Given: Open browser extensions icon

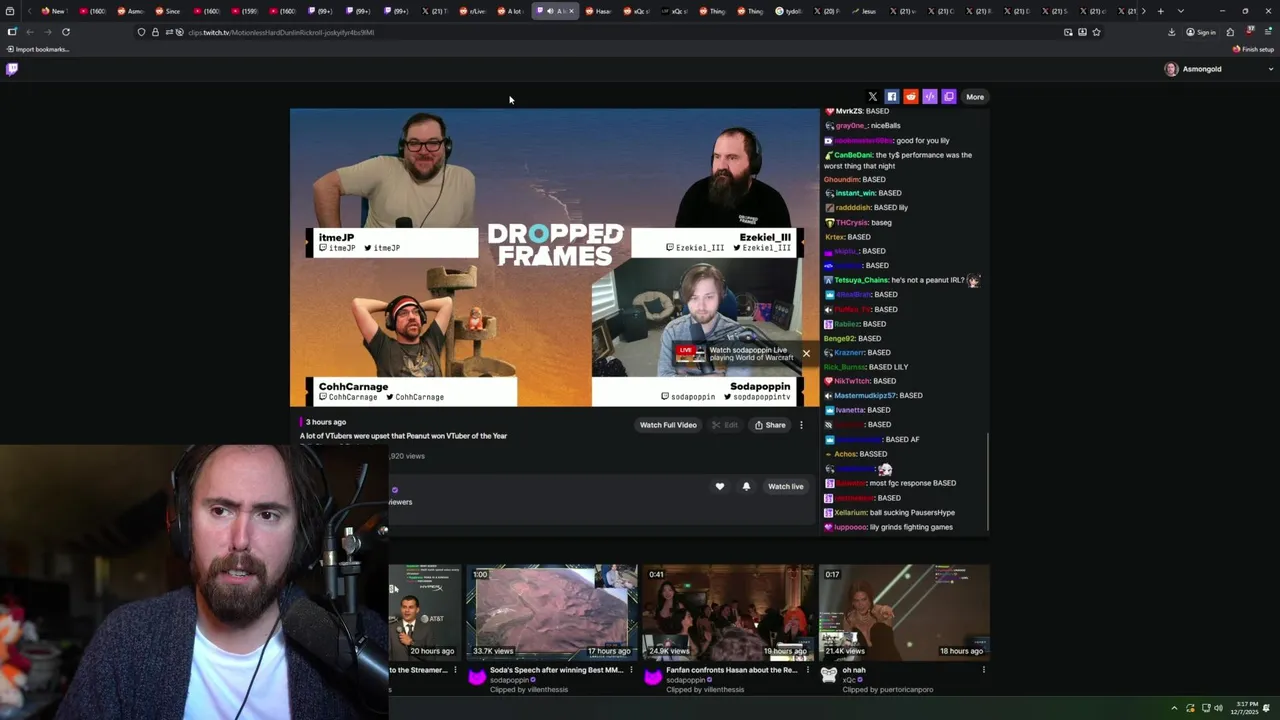Looking at the screenshot, I should pyautogui.click(x=1230, y=32).
